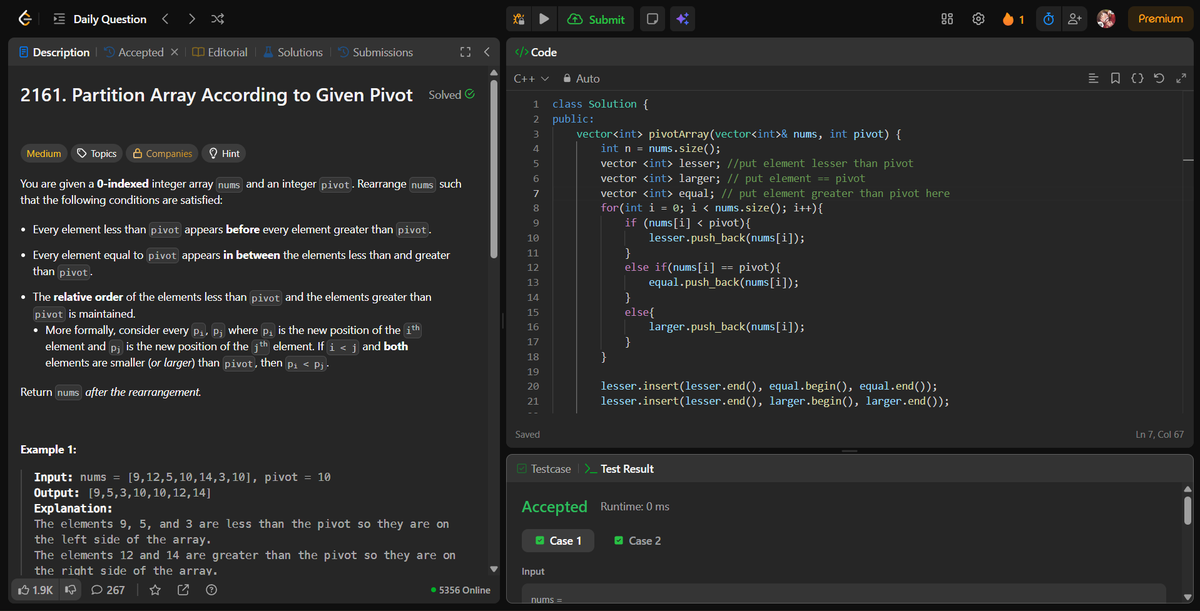Open the 267 comments section
1200x611 pixels.
tap(108, 590)
